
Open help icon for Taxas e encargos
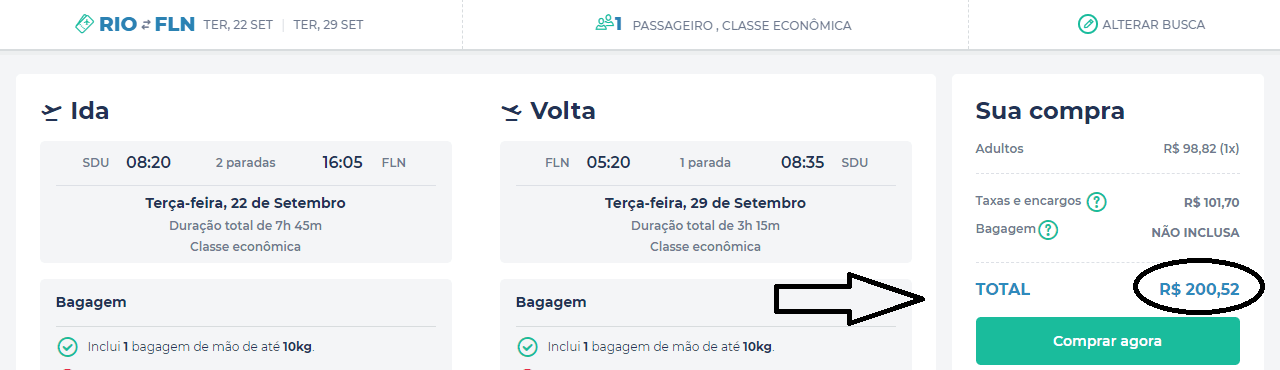pyautogui.click(x=1096, y=202)
